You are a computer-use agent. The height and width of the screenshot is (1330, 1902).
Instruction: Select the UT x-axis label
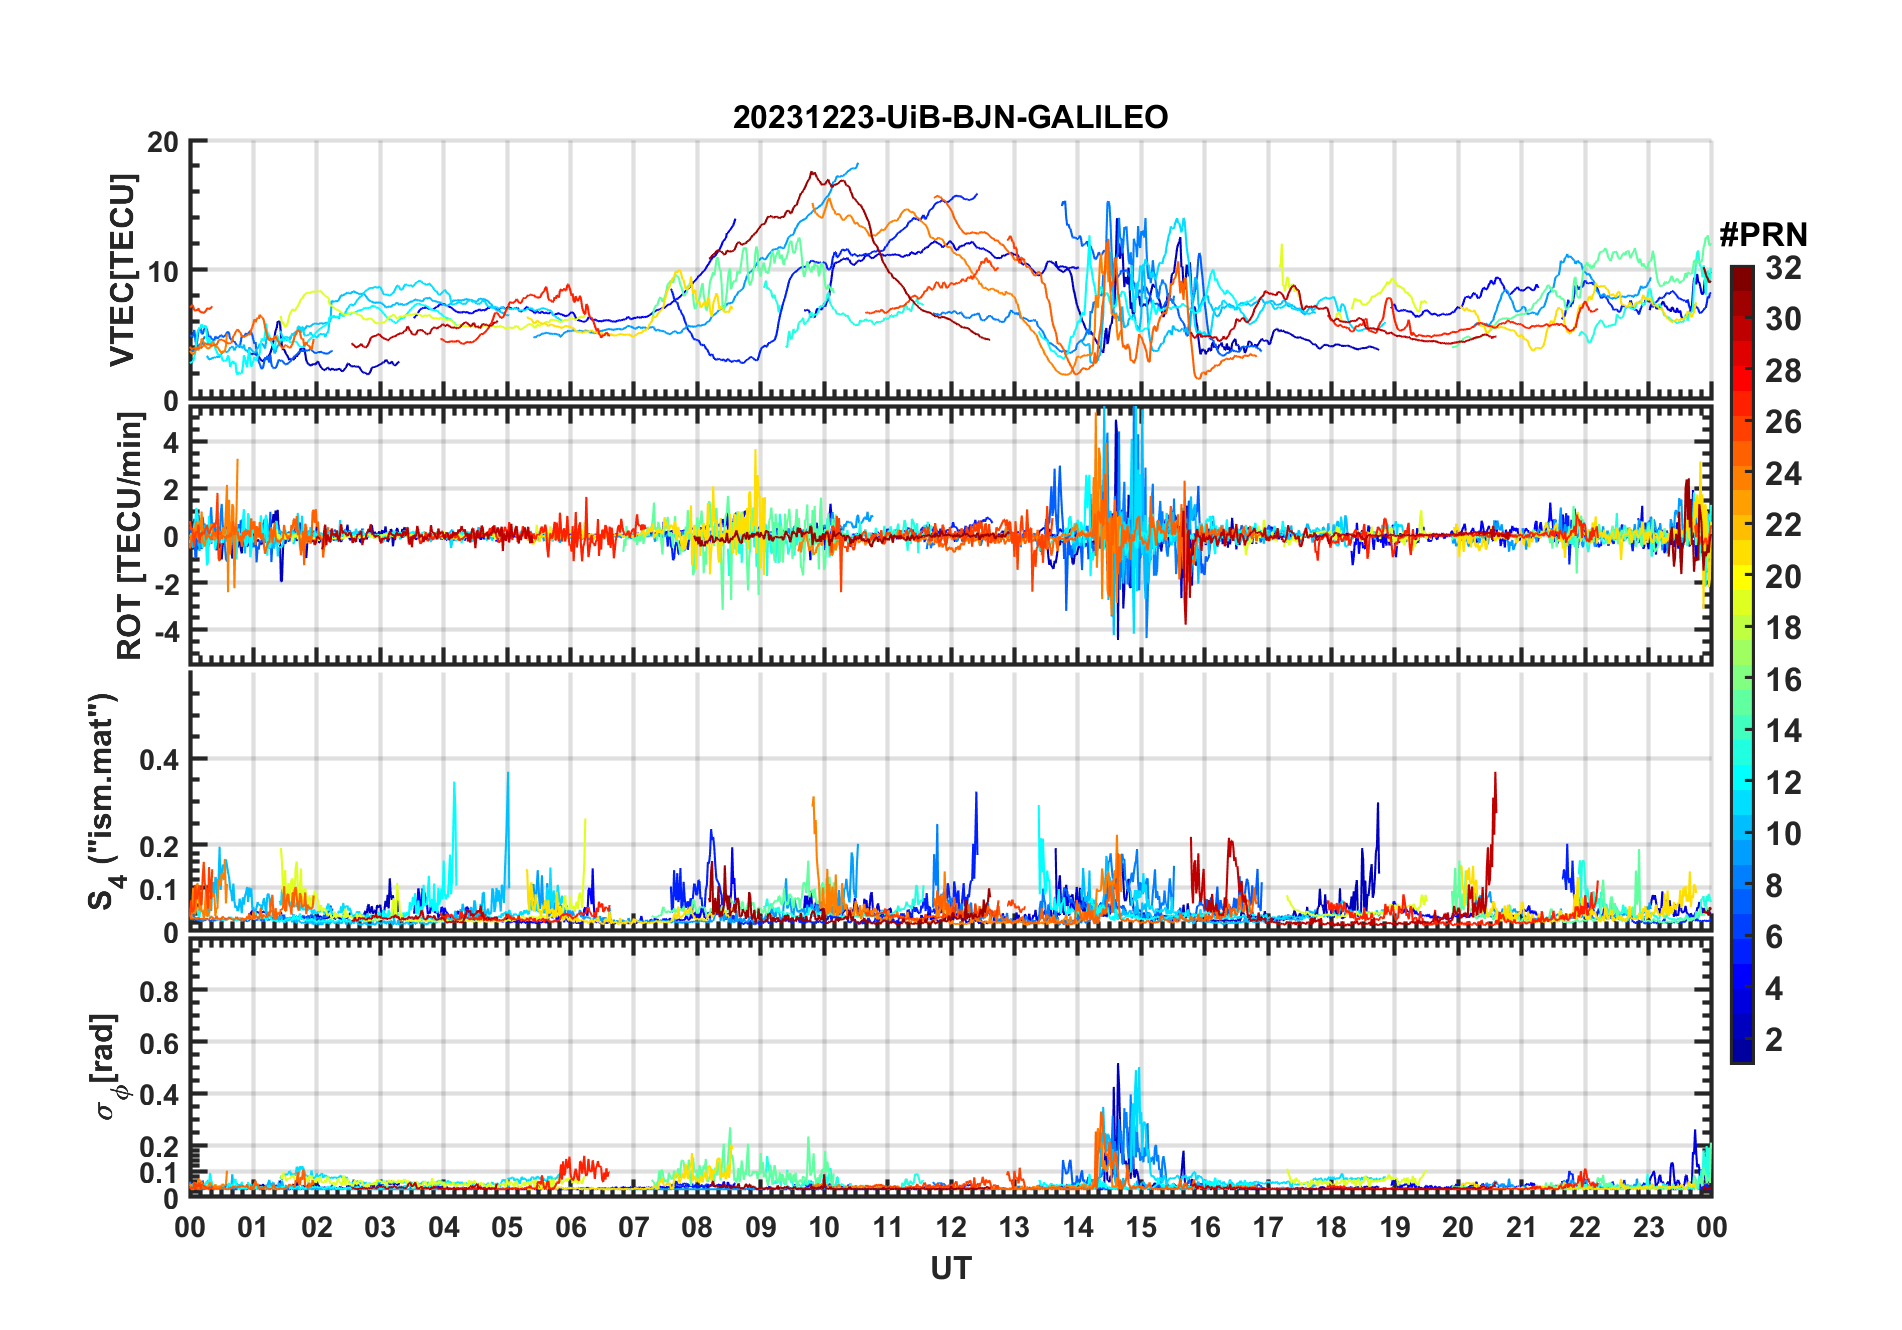point(951,1268)
